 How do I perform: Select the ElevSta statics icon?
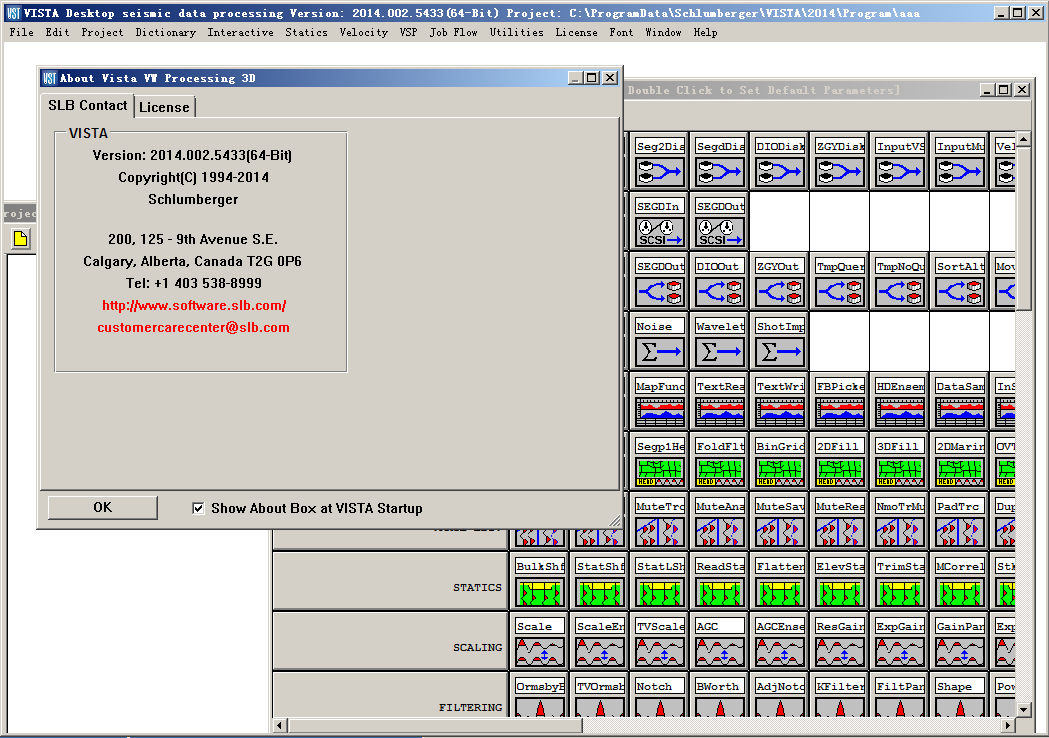pyautogui.click(x=840, y=592)
